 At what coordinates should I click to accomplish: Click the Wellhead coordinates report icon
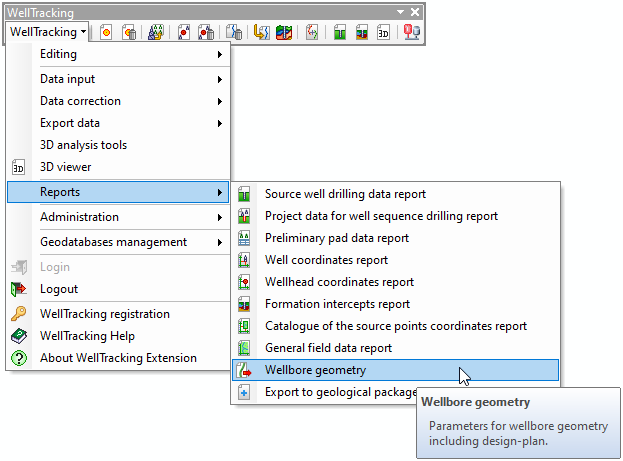click(x=244, y=282)
